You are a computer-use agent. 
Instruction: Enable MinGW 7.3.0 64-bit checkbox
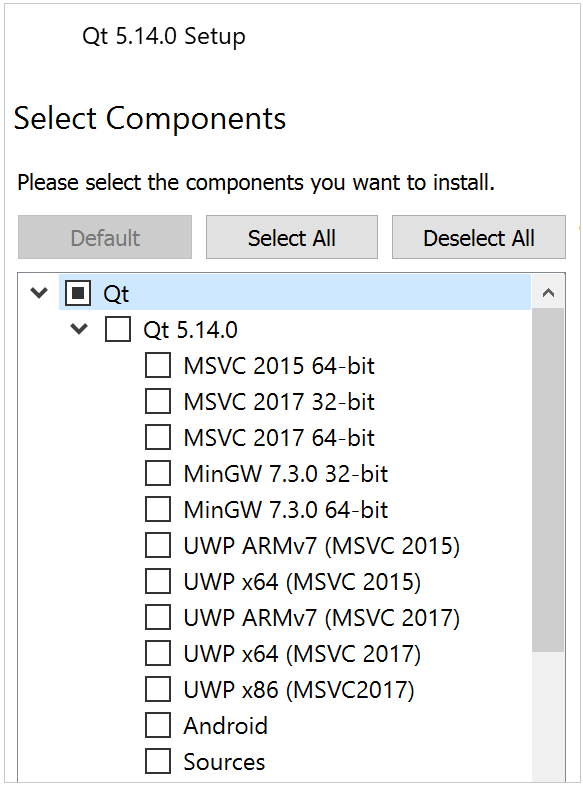[158, 509]
